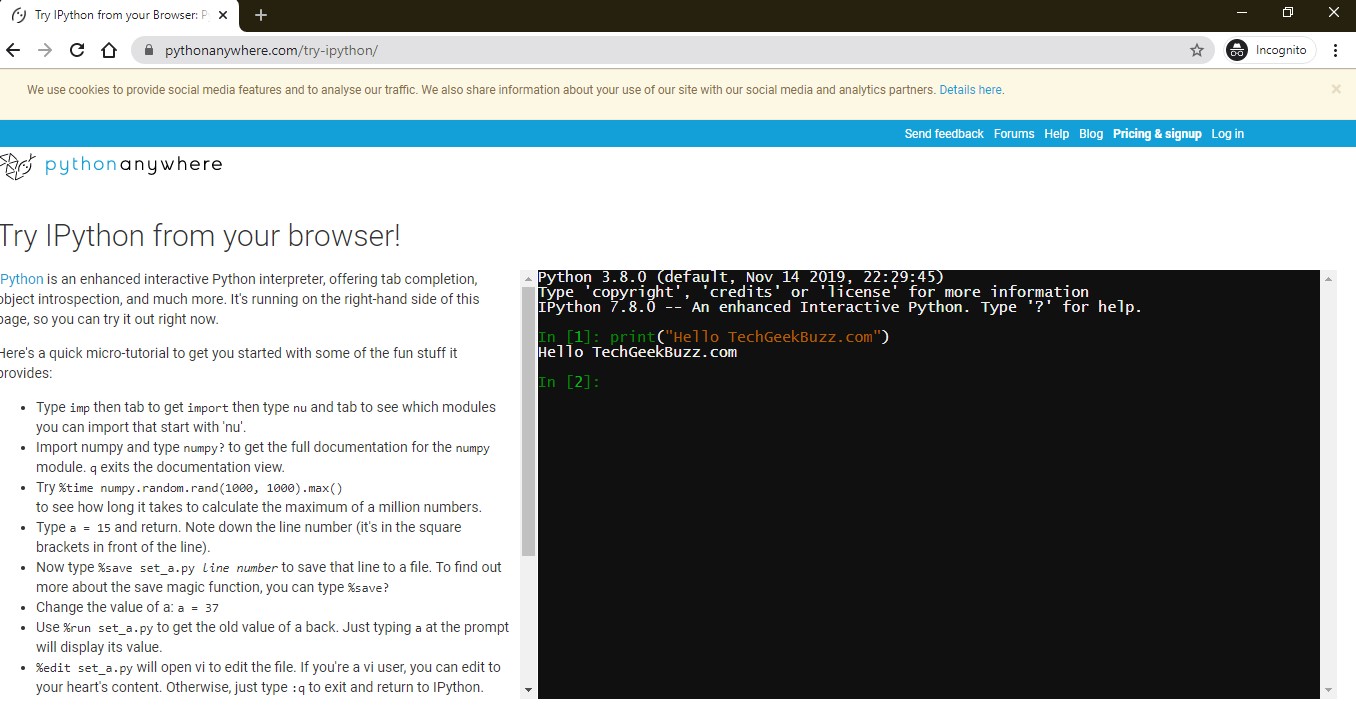This screenshot has height=705, width=1356.
Task: Open the Pricing & signup page
Action: pos(1157,133)
